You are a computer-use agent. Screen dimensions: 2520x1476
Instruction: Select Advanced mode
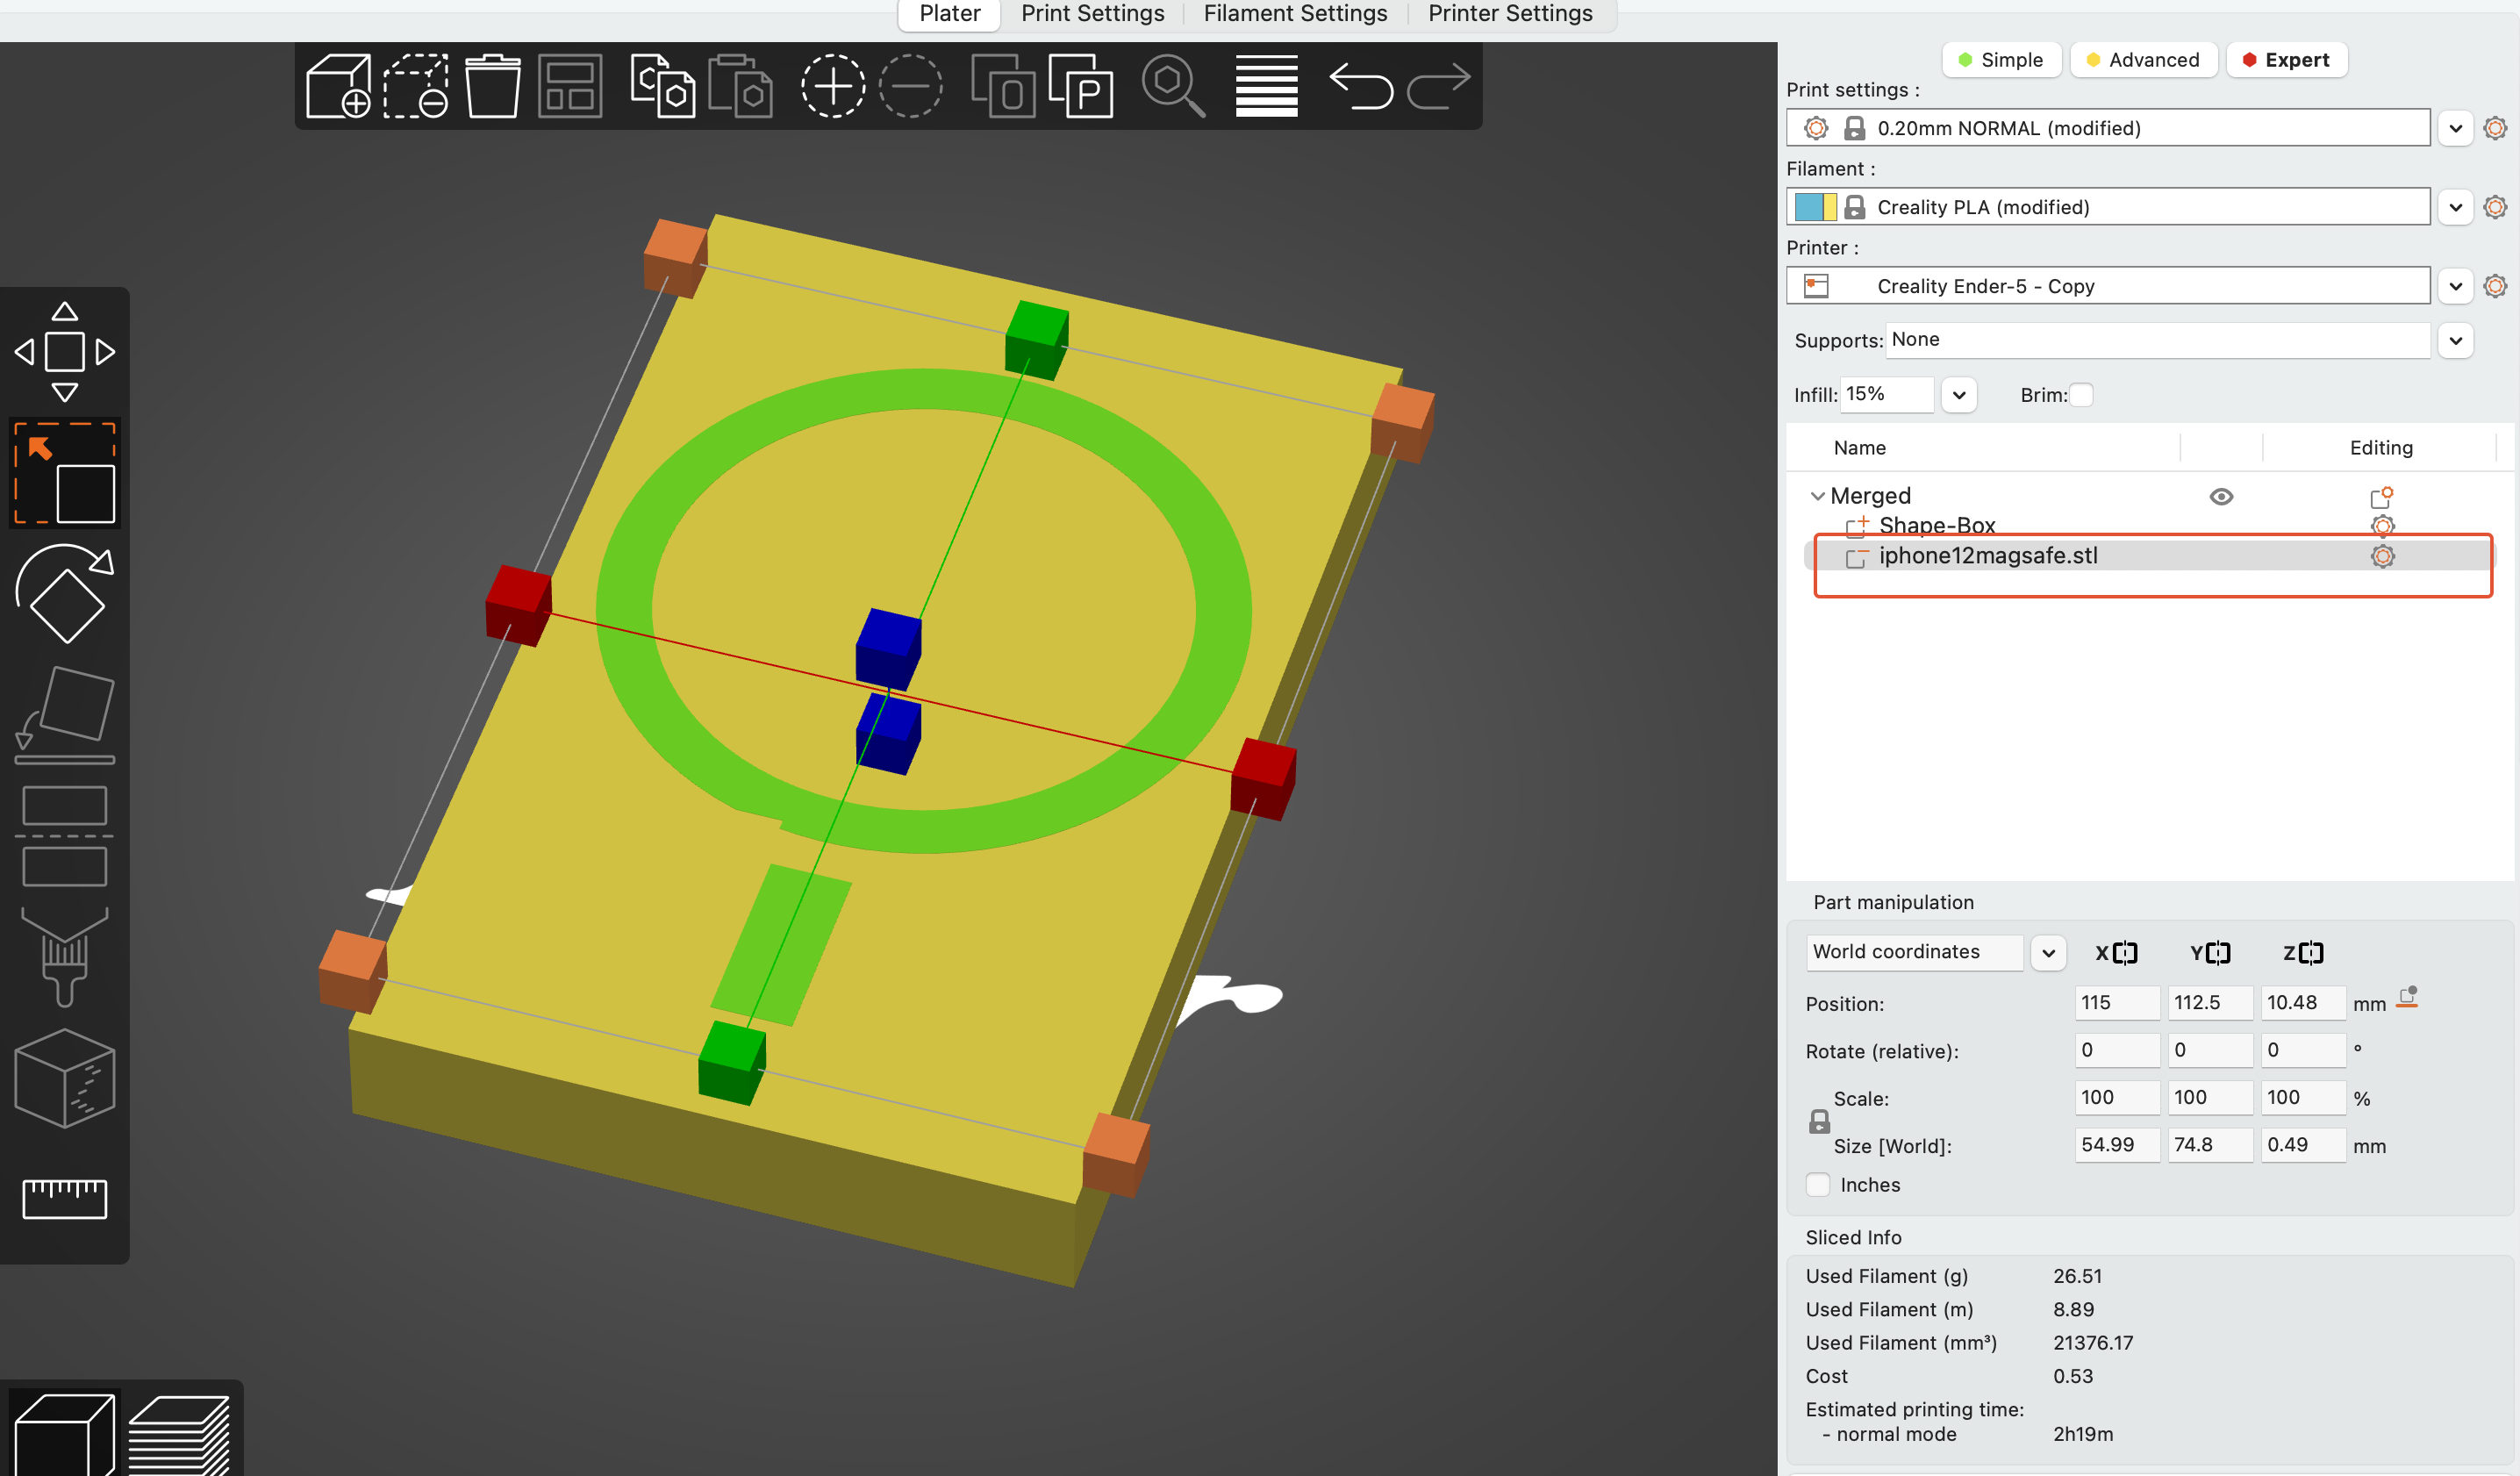pyautogui.click(x=2143, y=60)
